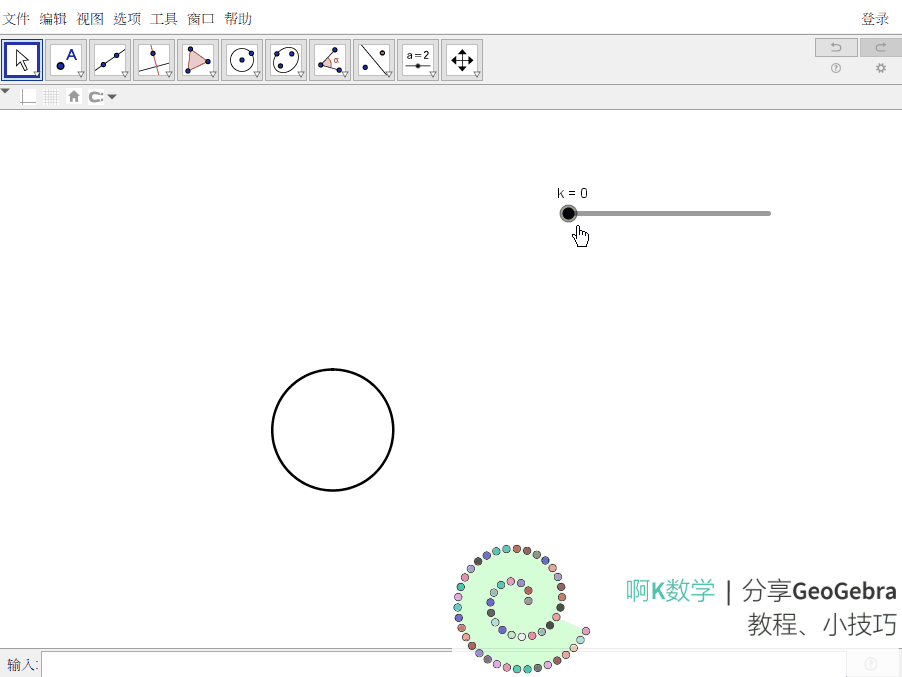This screenshot has height=677, width=902.
Task: Expand Line tool submenu arrow
Action: tap(125, 74)
